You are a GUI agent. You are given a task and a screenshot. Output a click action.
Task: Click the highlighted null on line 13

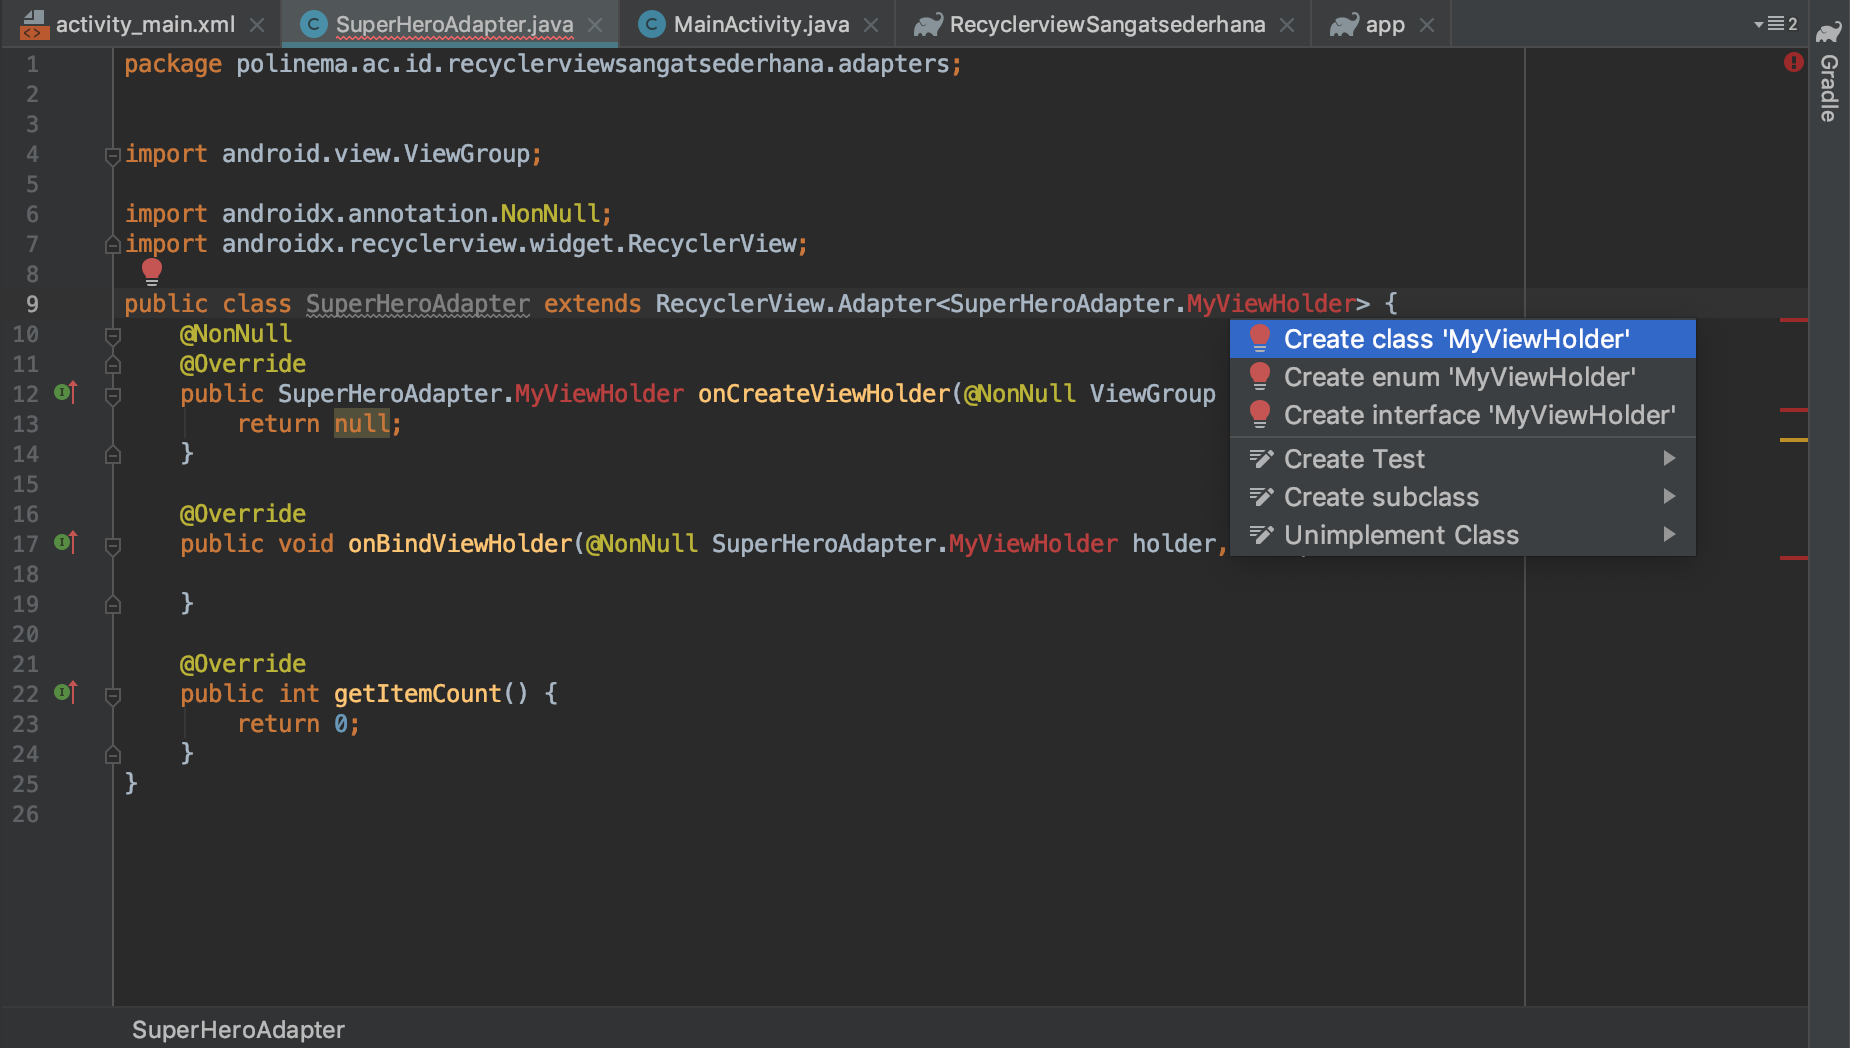(362, 424)
